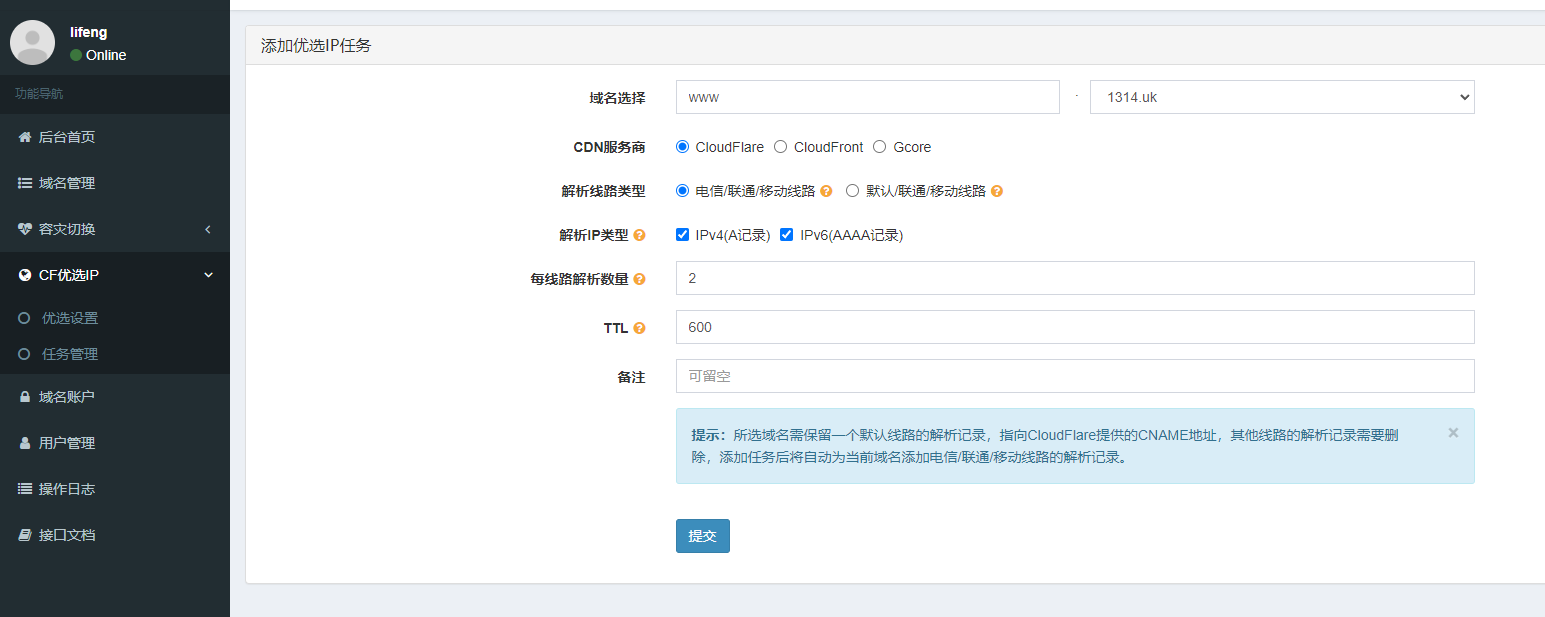
Task: Click the book icon beside 接口文档
Action: pyautogui.click(x=25, y=535)
